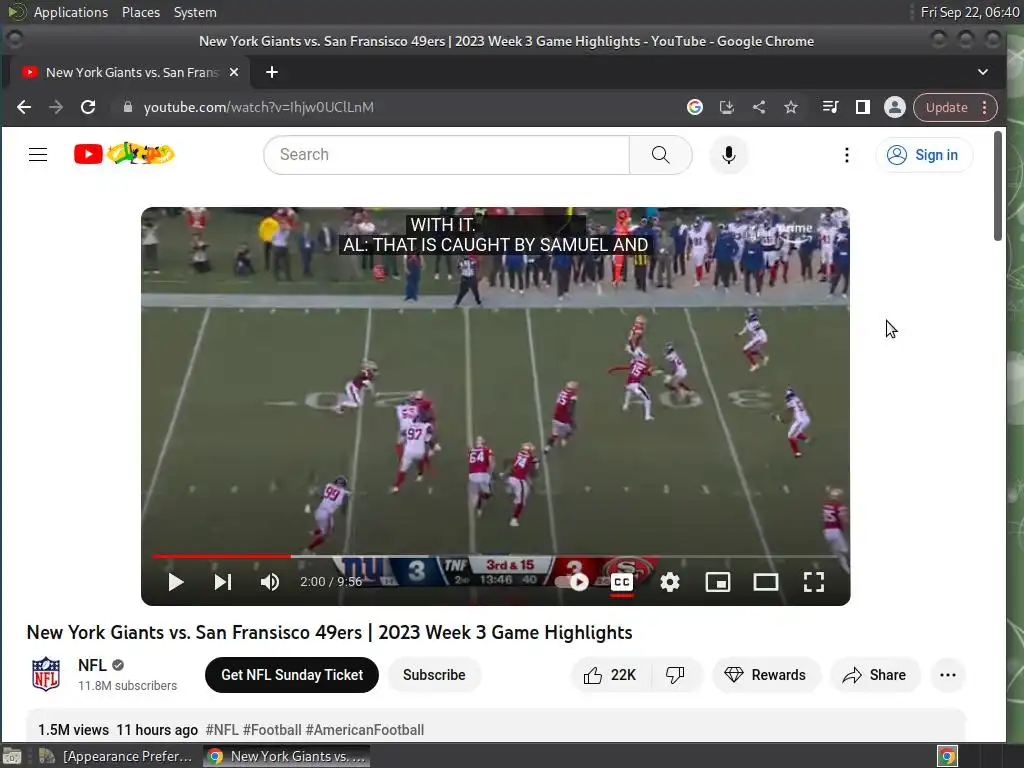Switch to Appearance Preferences taskbar window
Screen dimensions: 1024x768
[x=118, y=756]
